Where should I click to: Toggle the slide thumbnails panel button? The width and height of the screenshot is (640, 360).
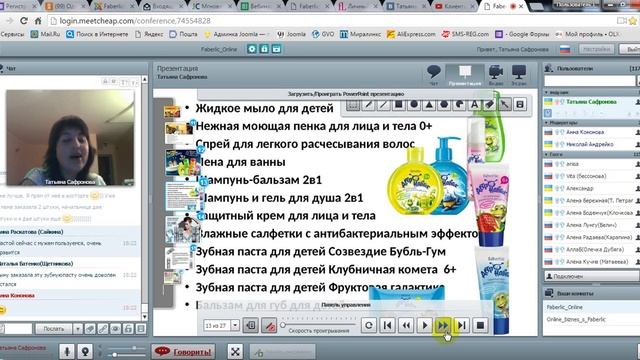tap(251, 325)
